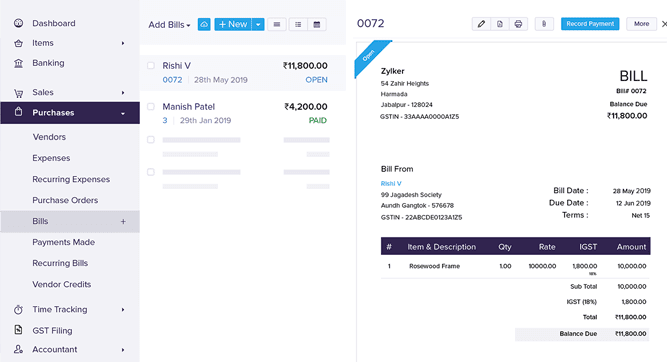Select the Manish Patel bill row
Screen dimensions: 667x362
(242, 113)
